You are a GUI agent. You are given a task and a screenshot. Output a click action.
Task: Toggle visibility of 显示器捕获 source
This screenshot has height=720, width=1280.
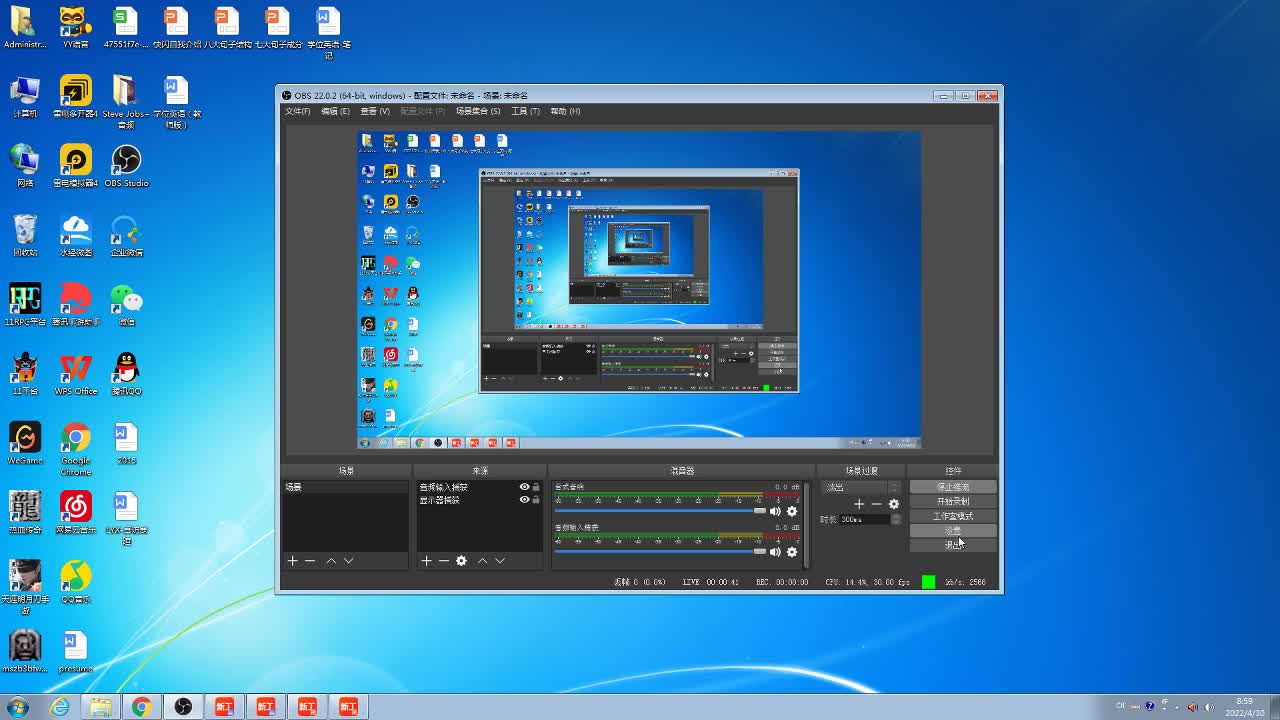pyautogui.click(x=524, y=499)
